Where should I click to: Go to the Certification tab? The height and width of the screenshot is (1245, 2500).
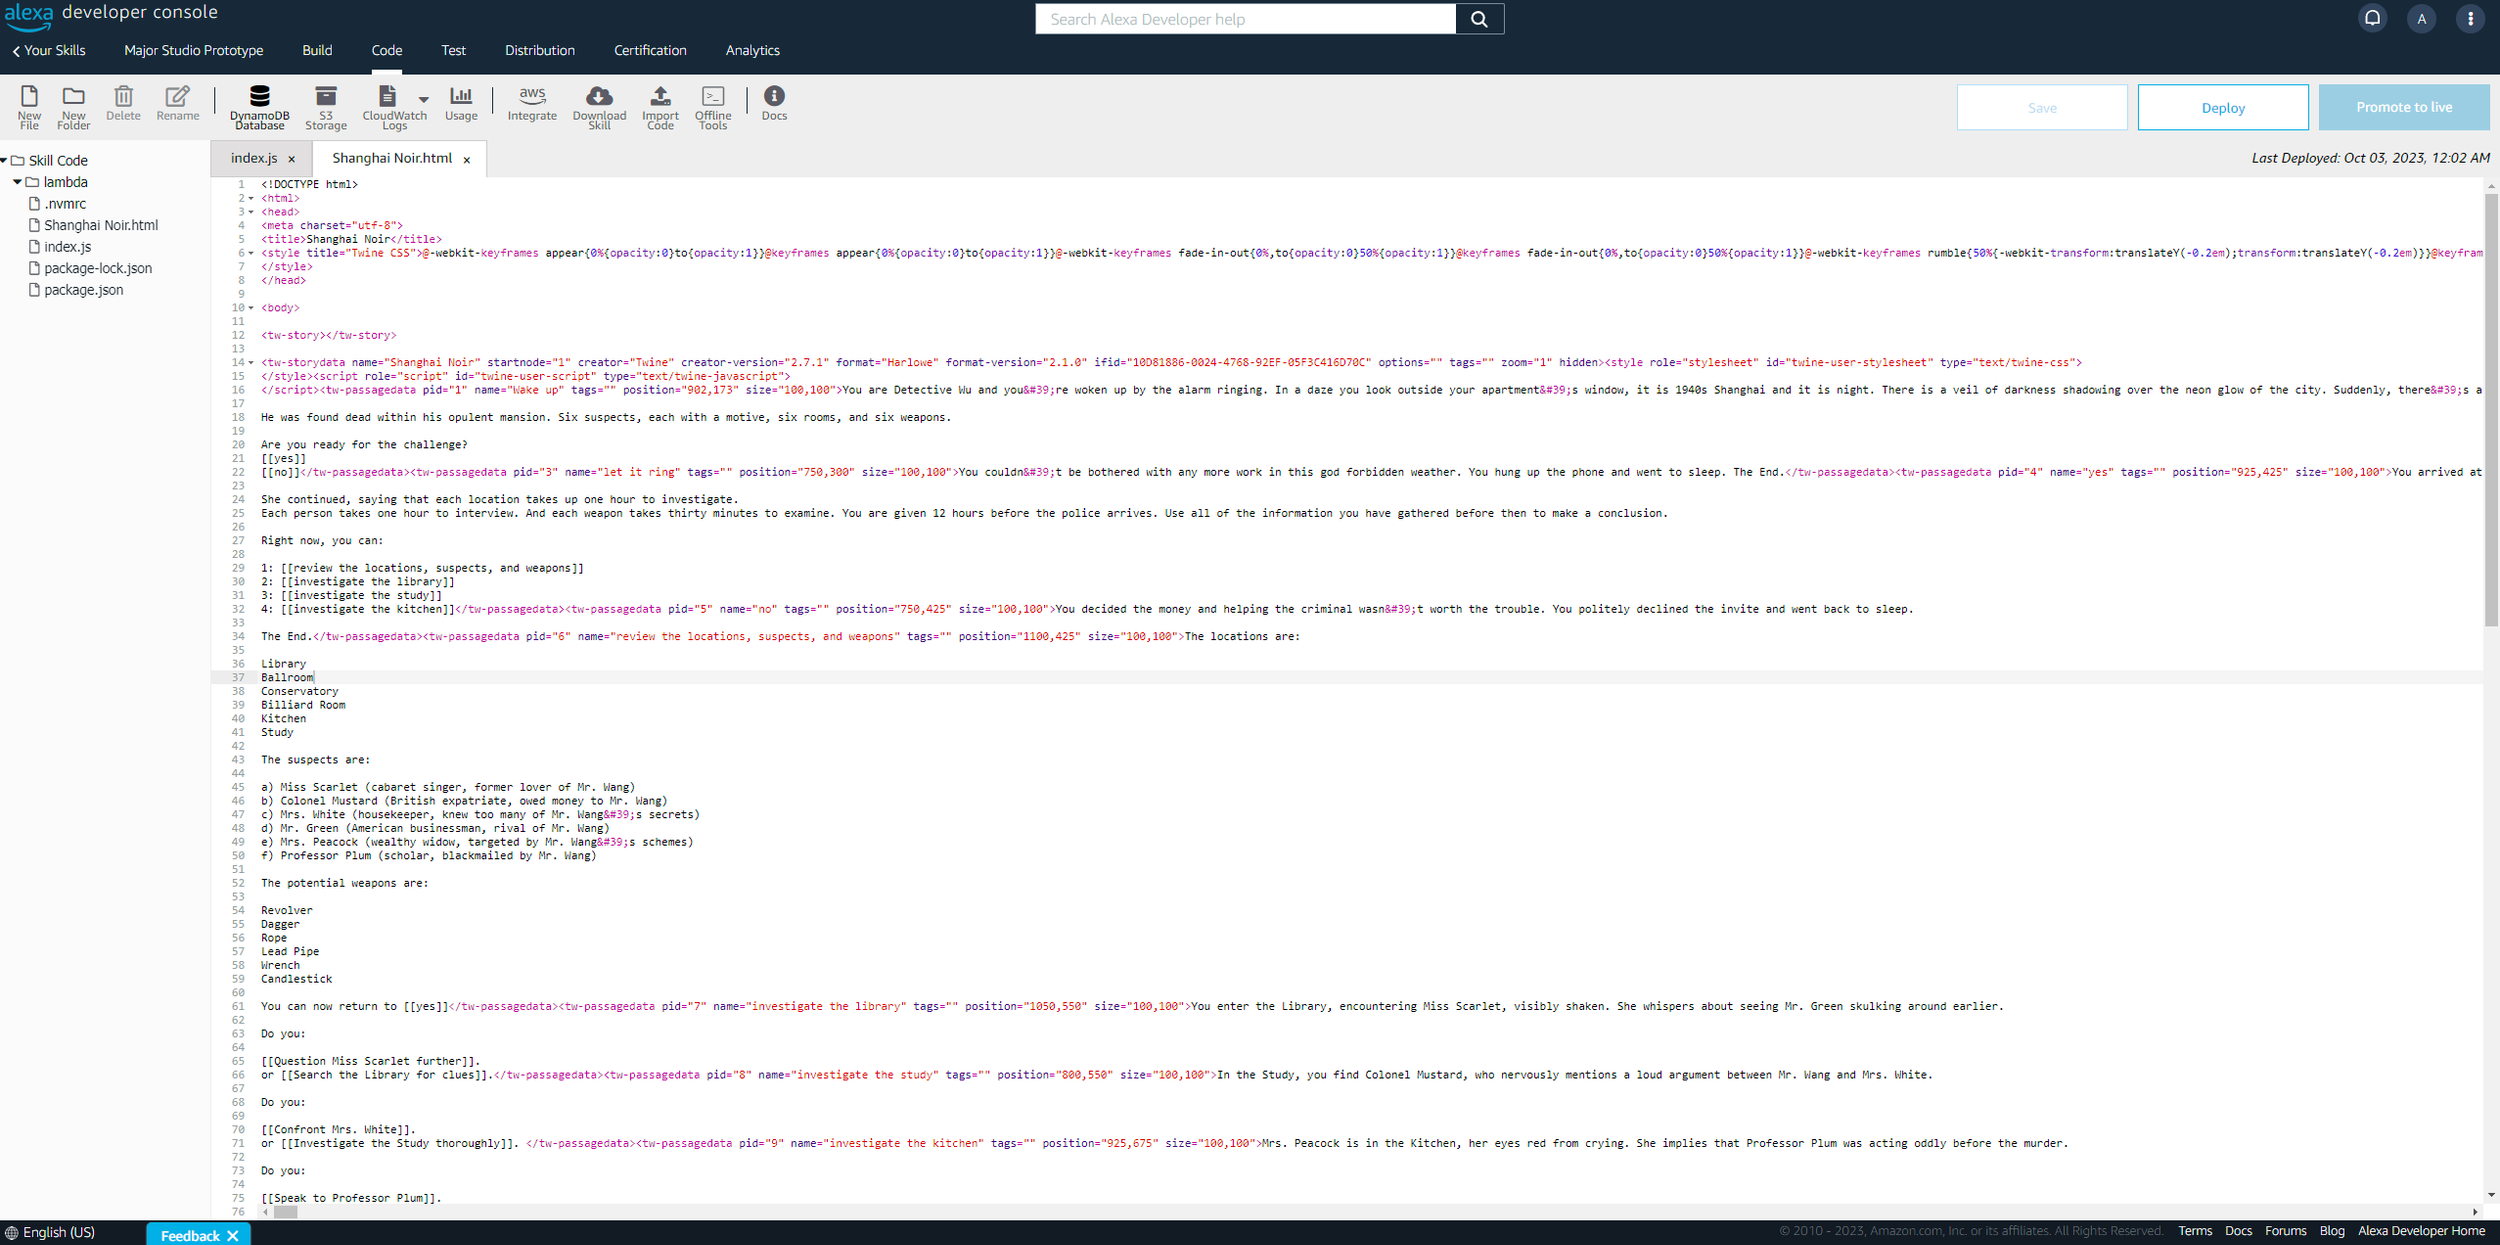650,50
